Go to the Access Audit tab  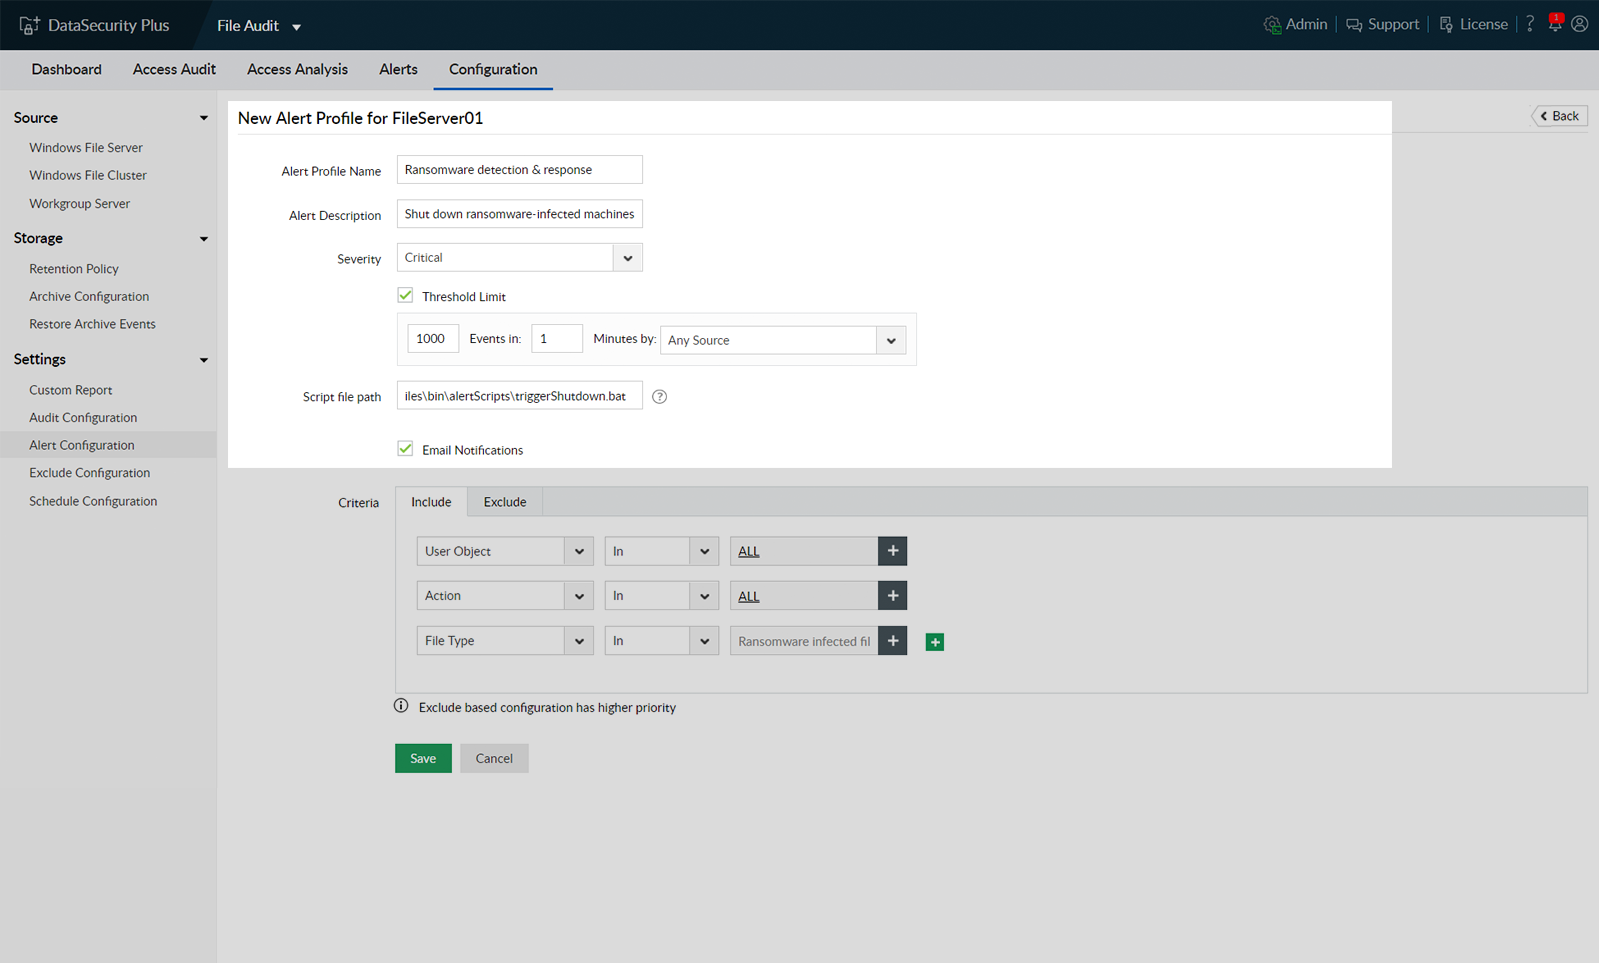174,69
